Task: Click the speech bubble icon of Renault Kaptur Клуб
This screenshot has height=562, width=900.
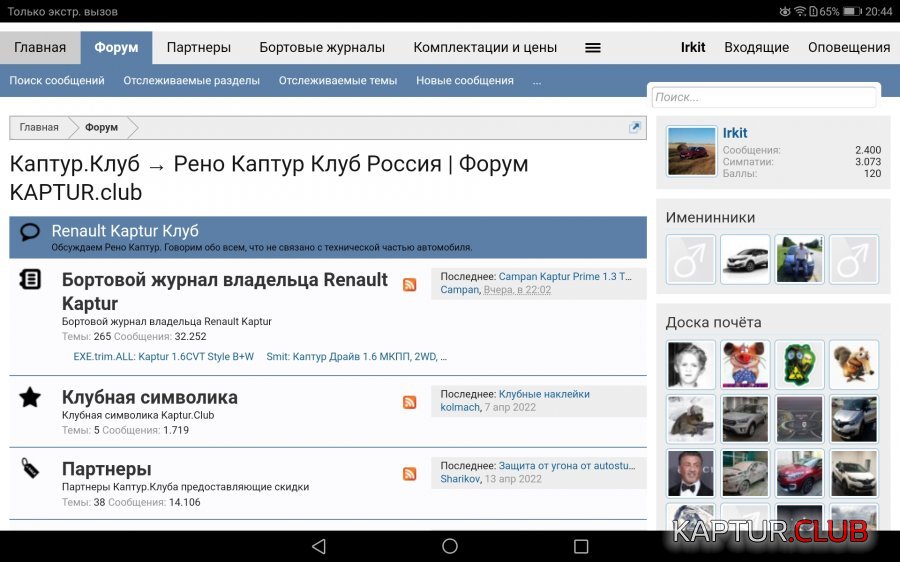Action: click(x=30, y=232)
